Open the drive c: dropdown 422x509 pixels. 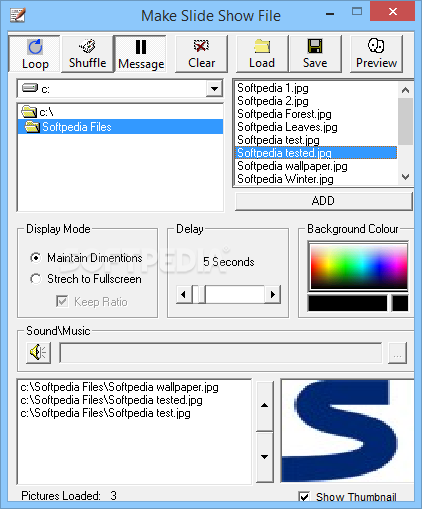tap(214, 89)
